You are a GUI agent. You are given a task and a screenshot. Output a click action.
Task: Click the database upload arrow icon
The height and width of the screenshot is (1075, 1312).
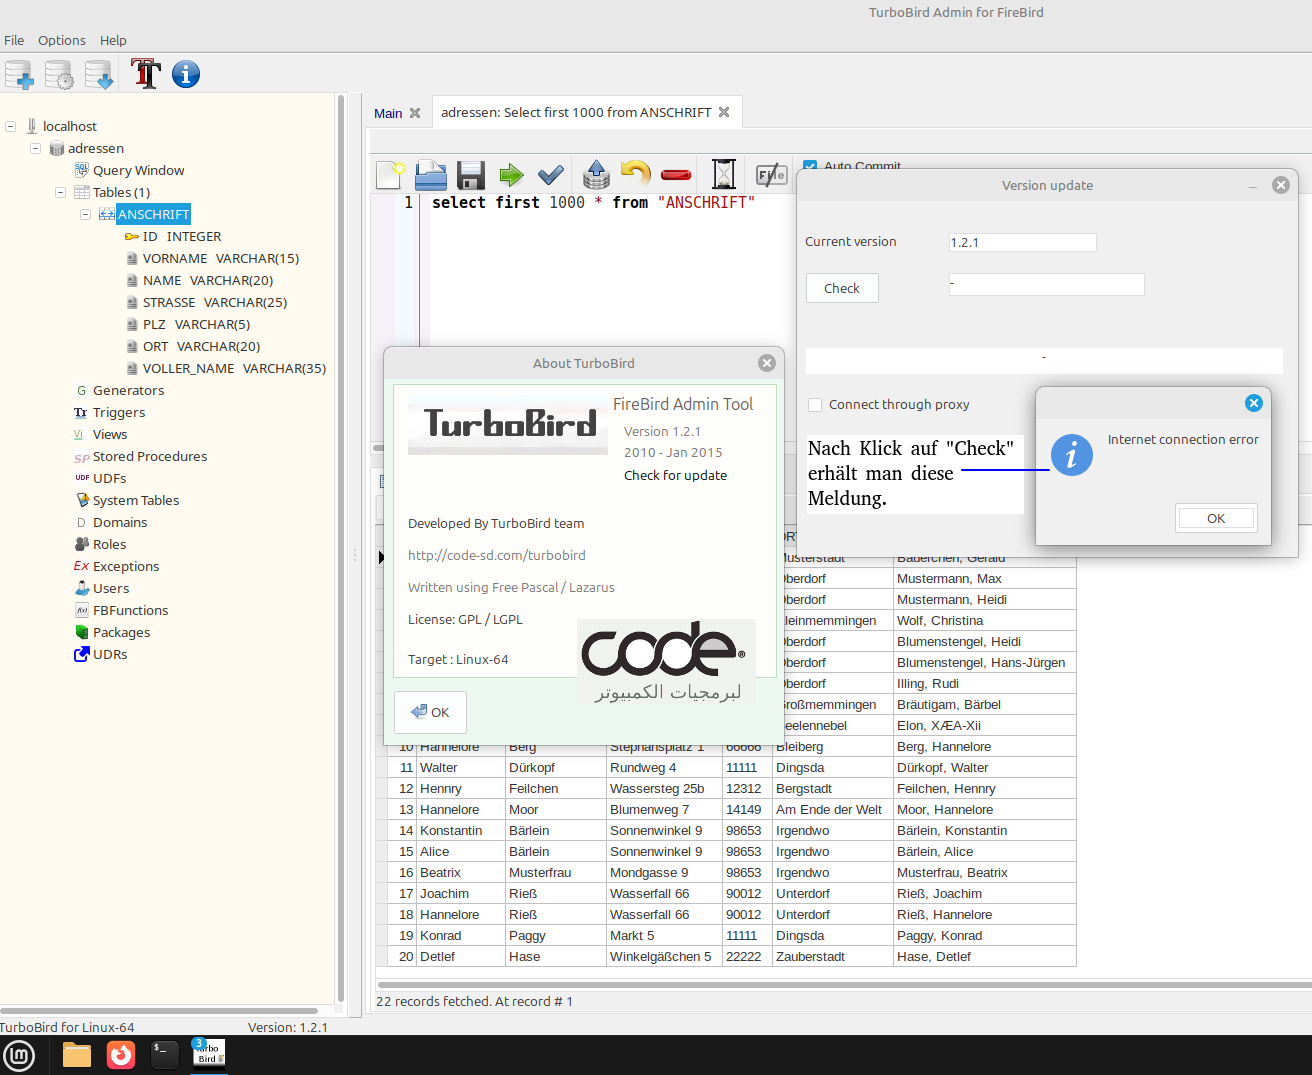tap(596, 175)
